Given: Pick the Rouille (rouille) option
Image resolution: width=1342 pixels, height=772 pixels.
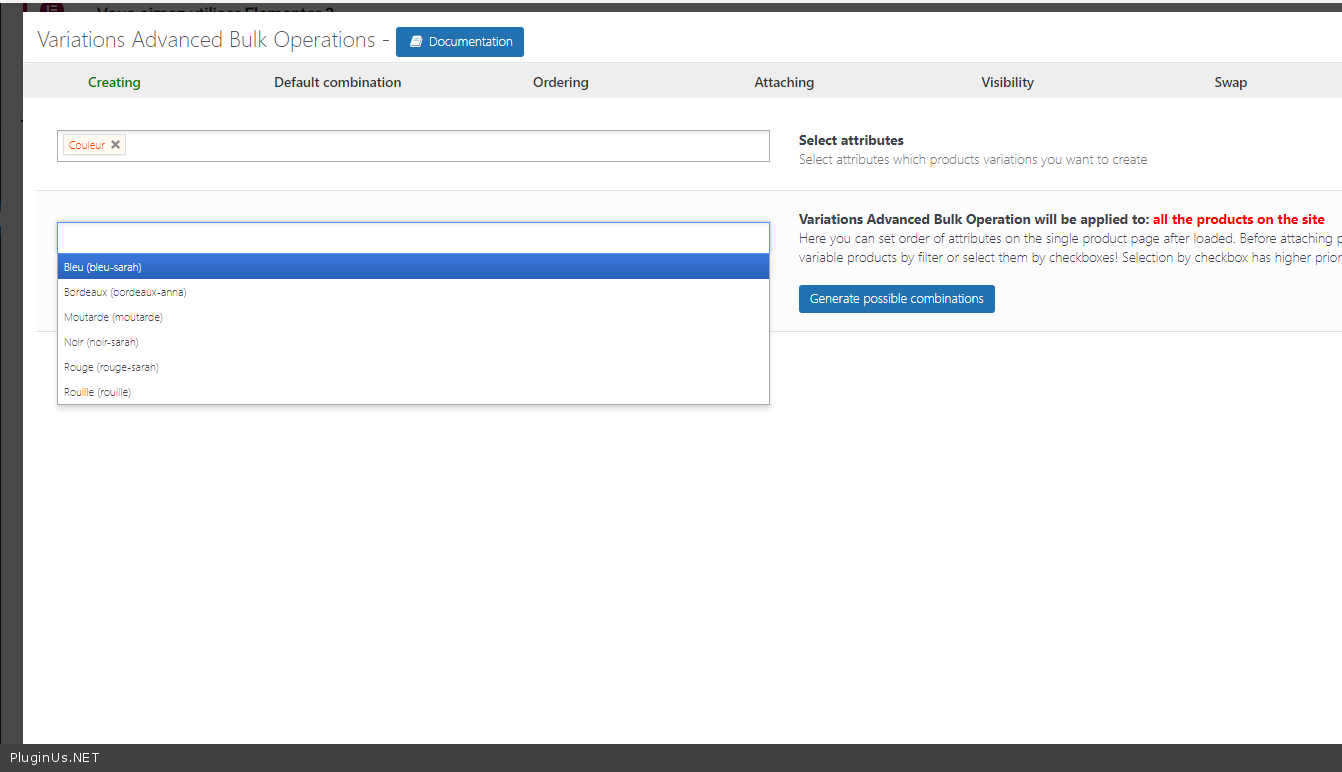Looking at the screenshot, I should (97, 392).
